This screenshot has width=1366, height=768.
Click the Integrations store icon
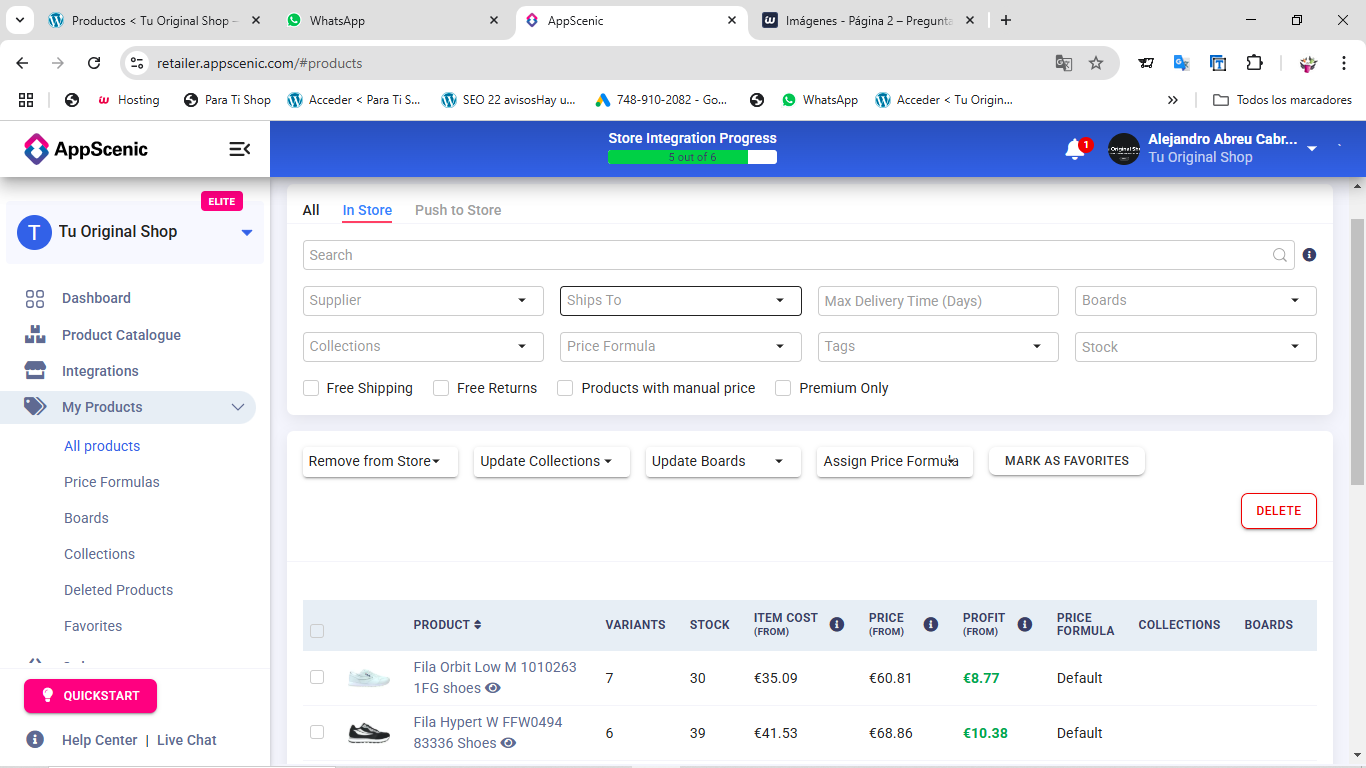[35, 371]
